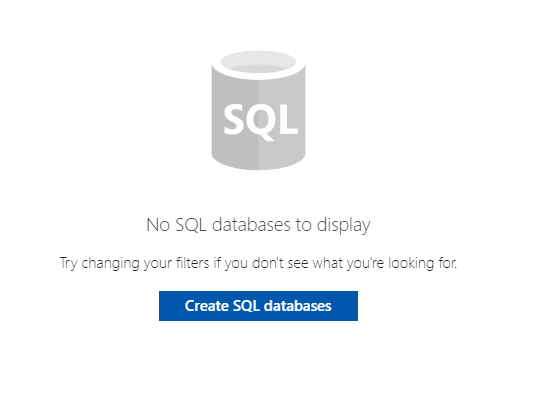Click the "Try changing your filters" message
This screenshot has height=398, width=544.
tap(258, 263)
